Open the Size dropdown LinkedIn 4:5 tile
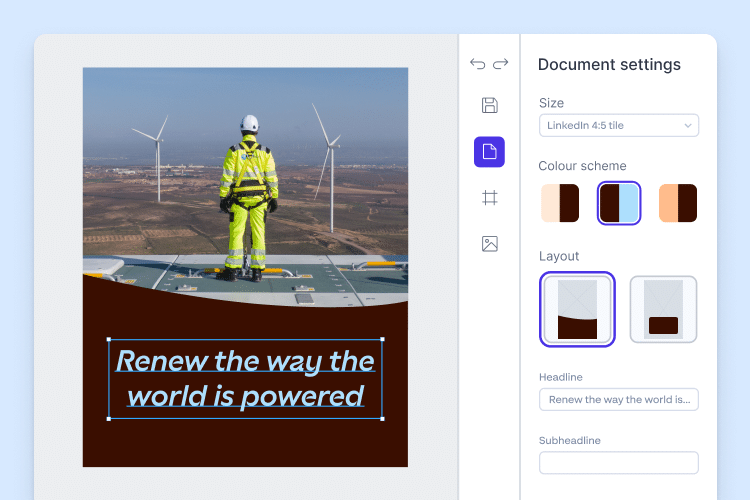This screenshot has height=500, width=750. tap(618, 125)
